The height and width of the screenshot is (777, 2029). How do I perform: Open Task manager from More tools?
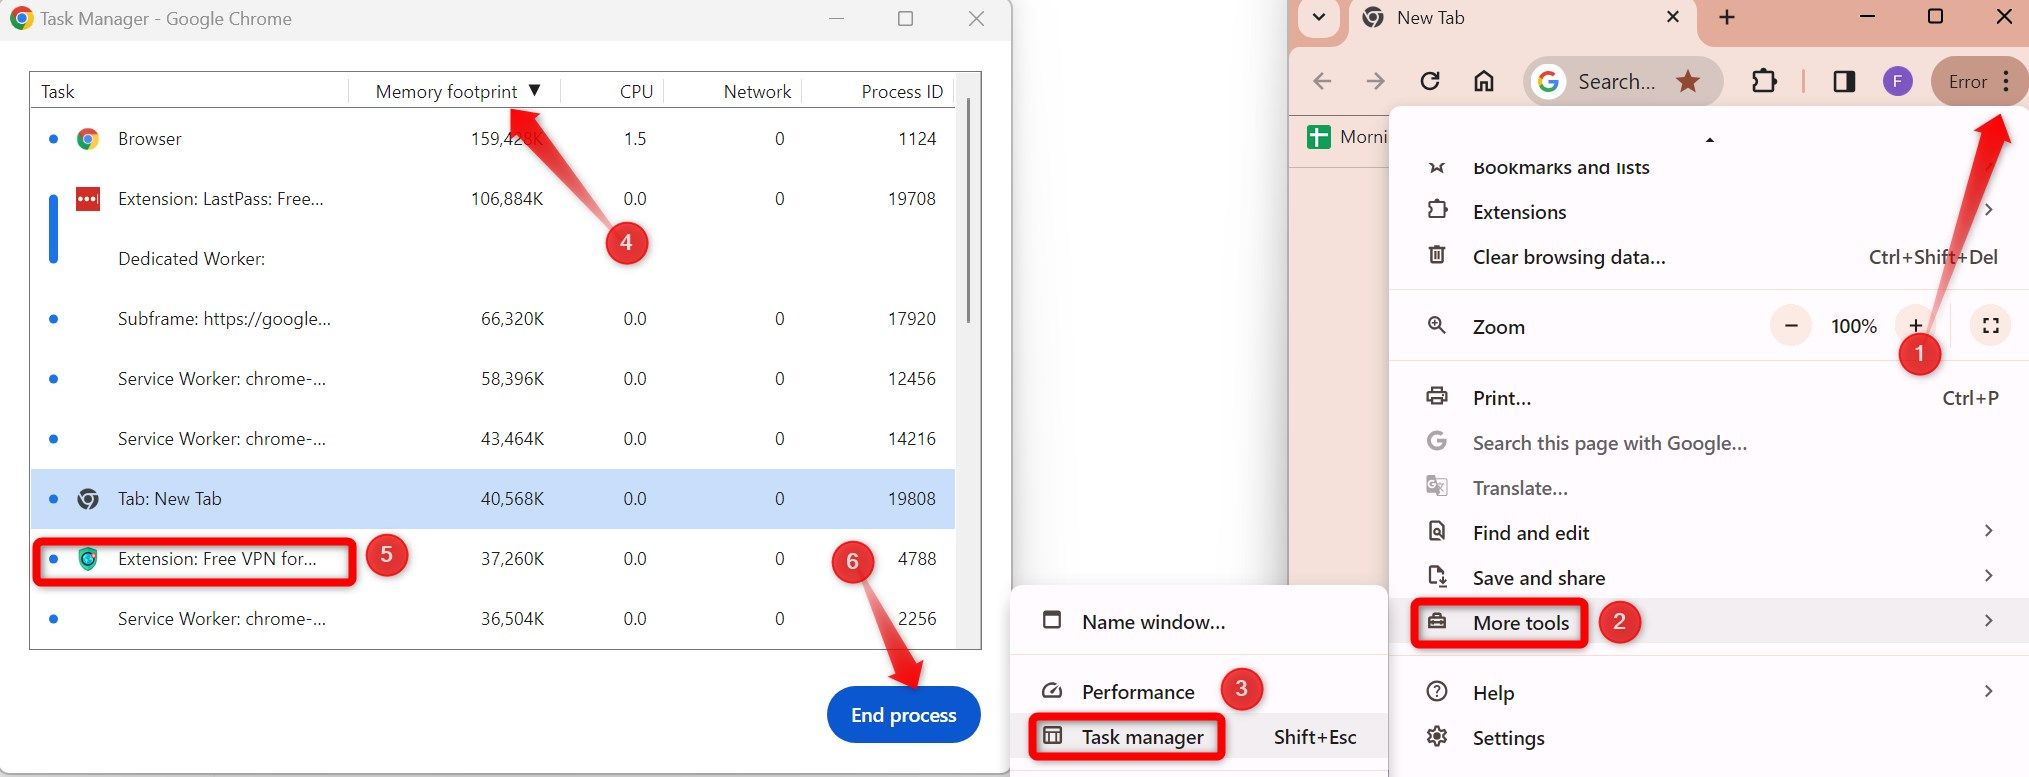[1199, 736]
